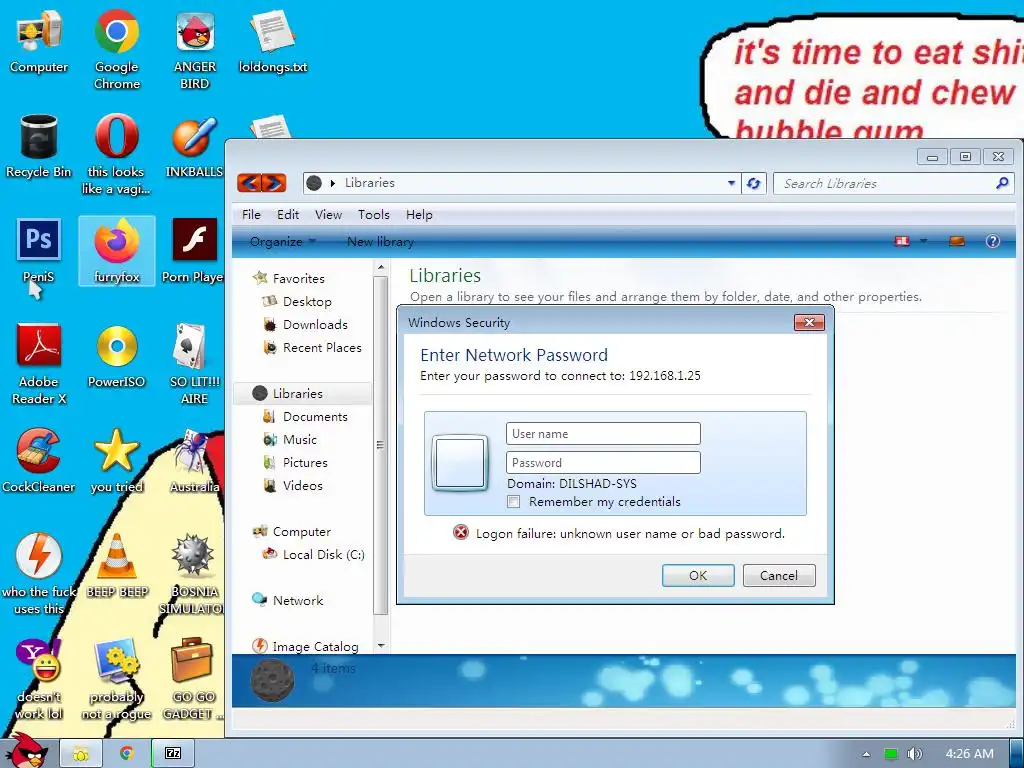
Task: Click the change view icon in toolbar
Action: point(902,241)
